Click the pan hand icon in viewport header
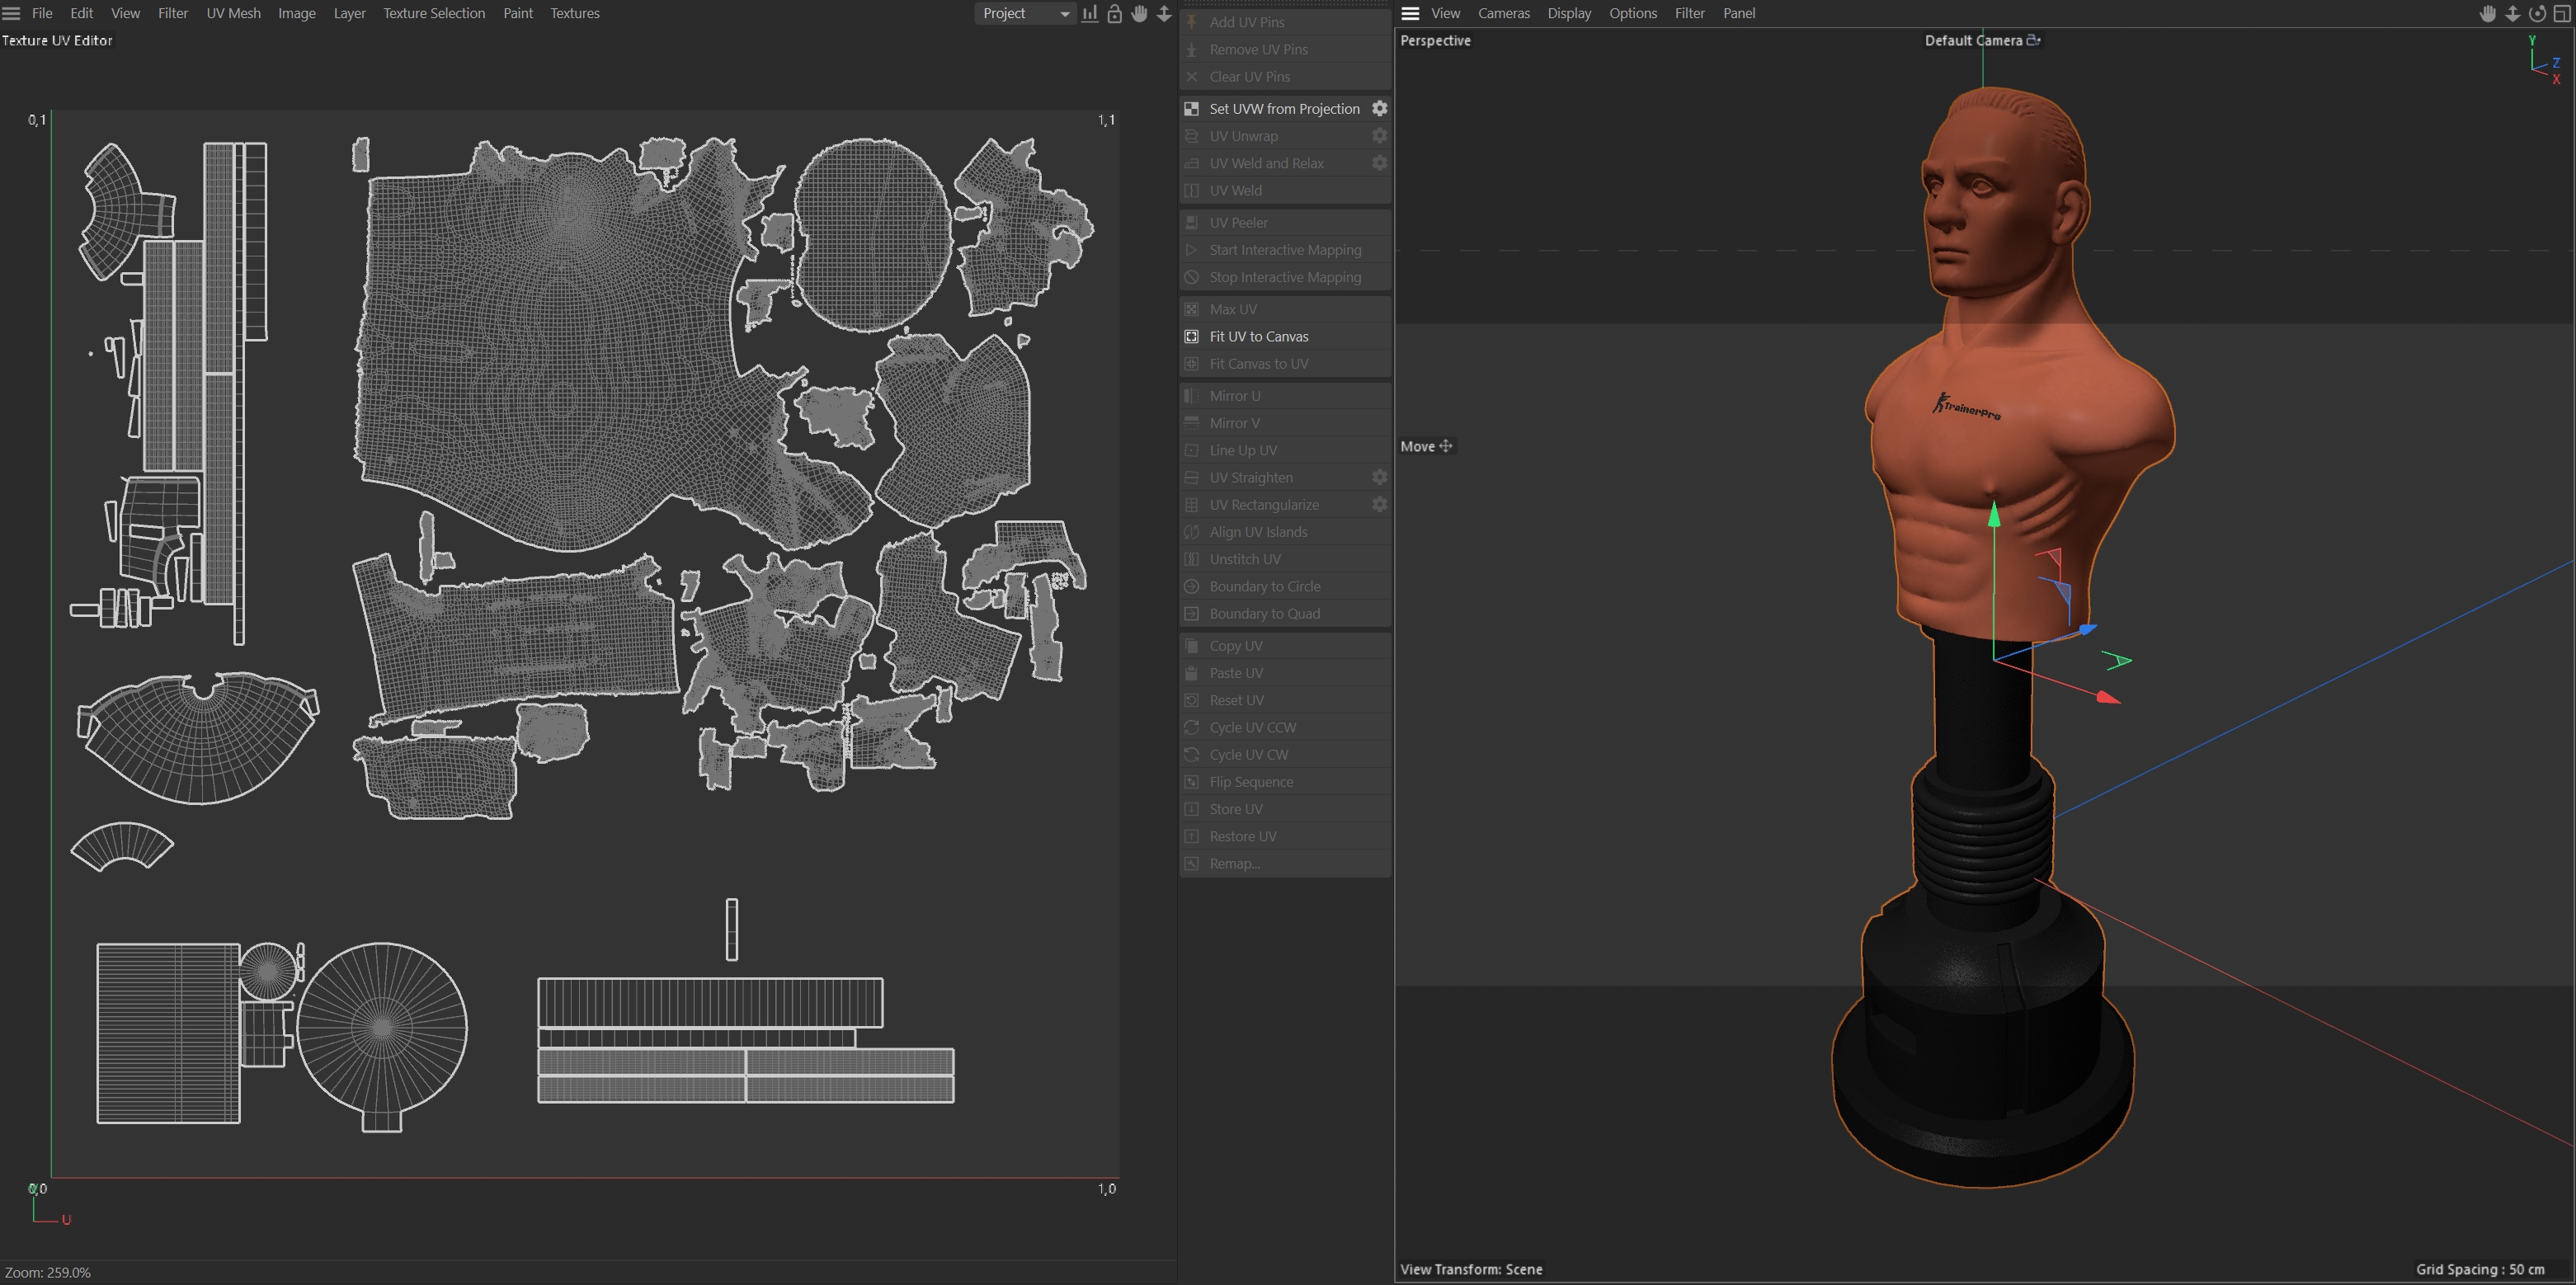Image resolution: width=2576 pixels, height=1285 pixels. (x=2488, y=13)
